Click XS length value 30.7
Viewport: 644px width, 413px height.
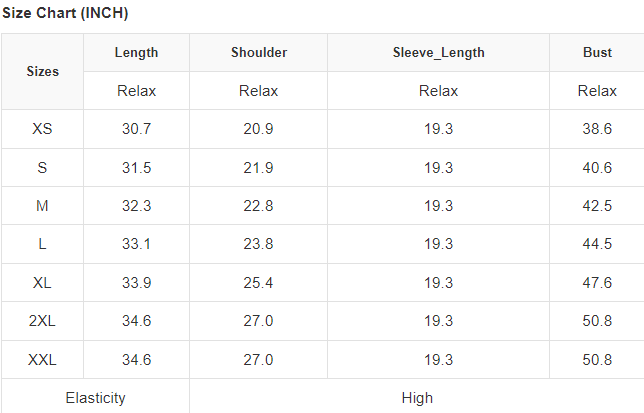coord(136,129)
